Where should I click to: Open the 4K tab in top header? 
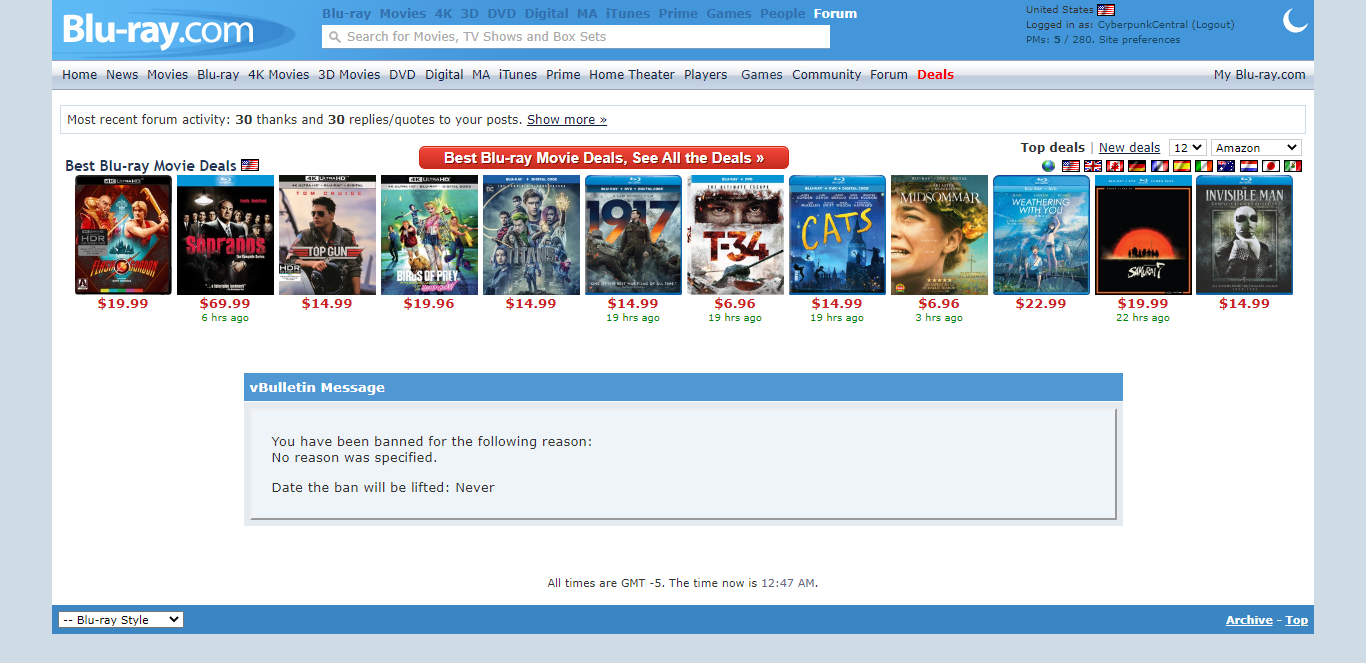coord(444,14)
